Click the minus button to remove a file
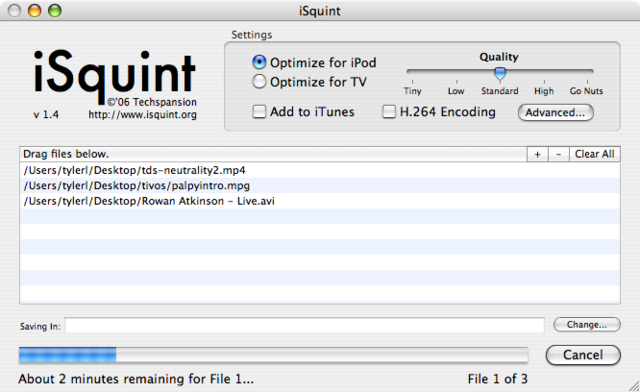Viewport: 640px width, 392px height. (x=559, y=154)
